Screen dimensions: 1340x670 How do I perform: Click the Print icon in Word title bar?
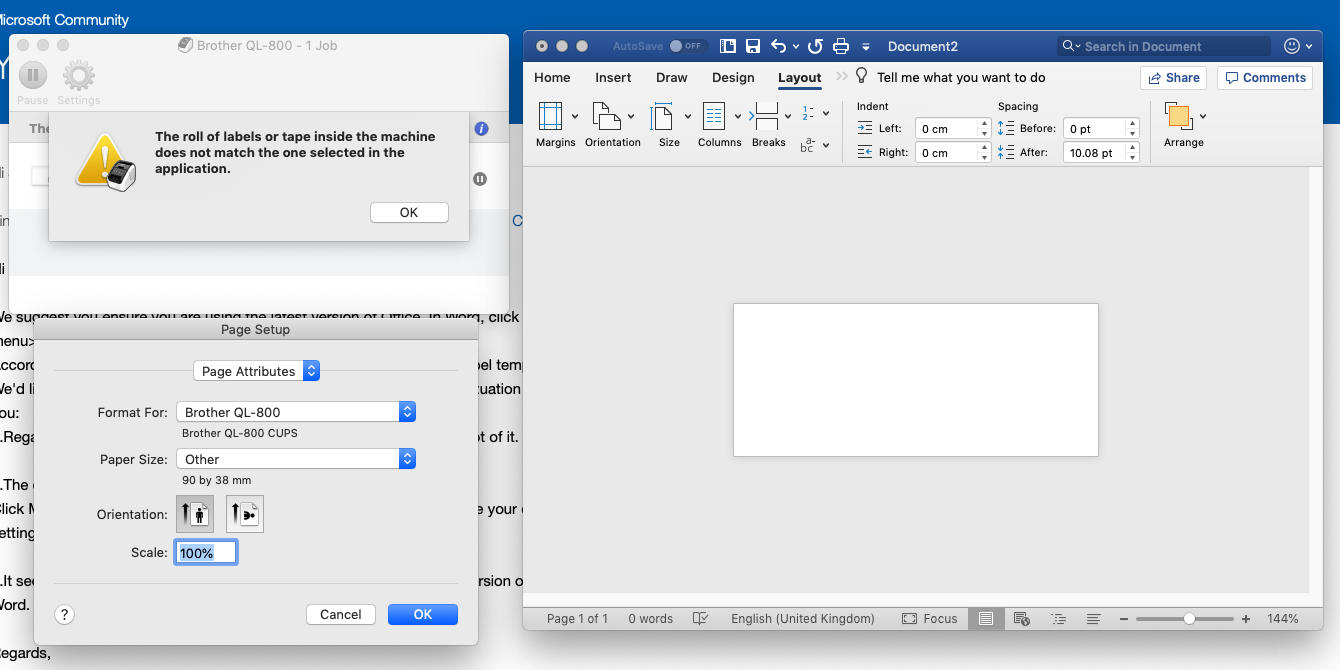pos(841,46)
